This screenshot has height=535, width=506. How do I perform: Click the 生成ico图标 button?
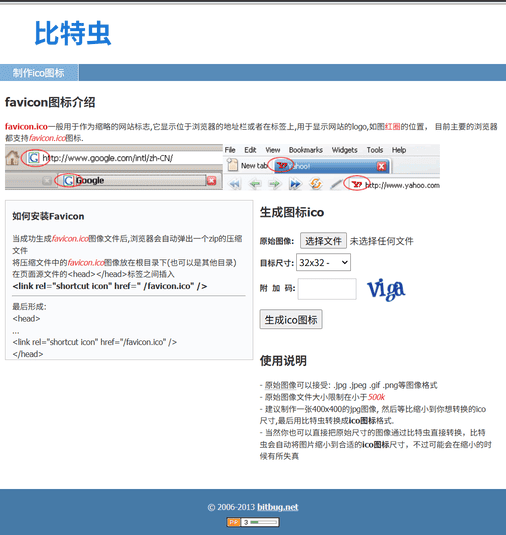[x=291, y=319]
